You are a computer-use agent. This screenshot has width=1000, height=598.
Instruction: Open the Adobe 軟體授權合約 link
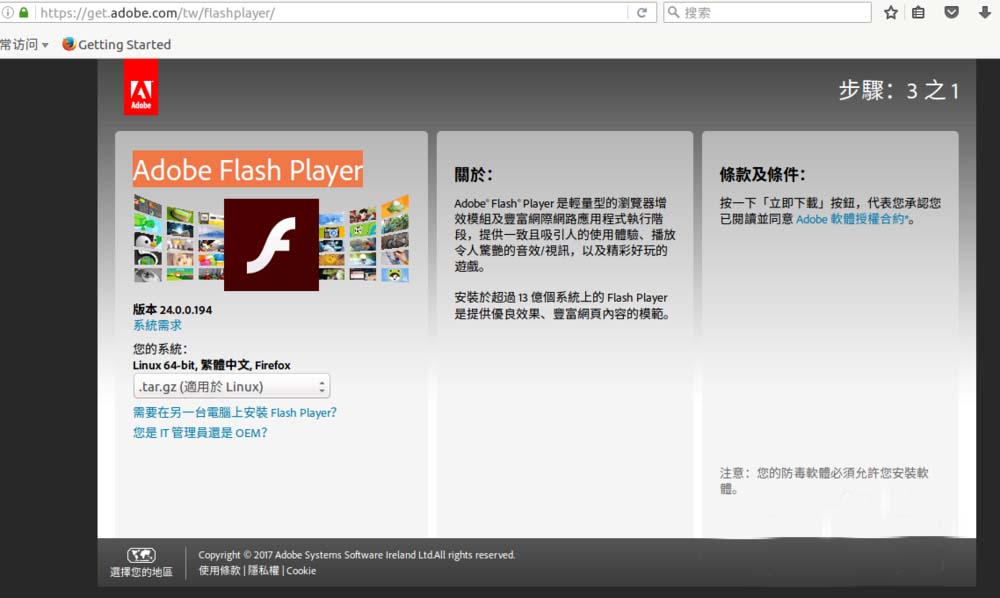pos(852,219)
